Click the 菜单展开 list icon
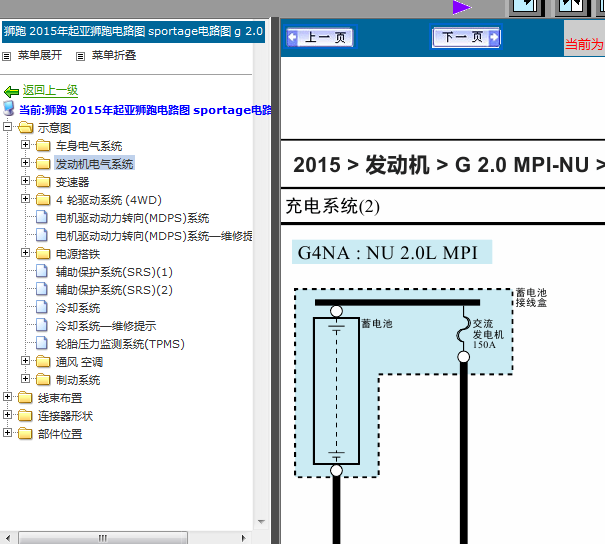The image size is (605, 544). tap(6, 57)
